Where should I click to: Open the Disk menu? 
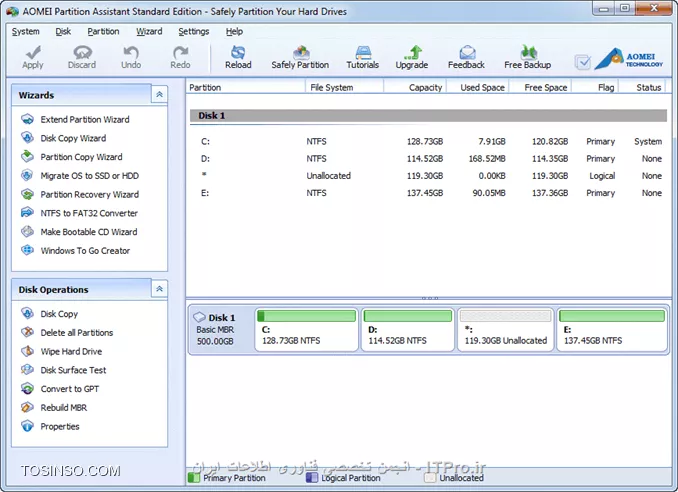tap(63, 32)
